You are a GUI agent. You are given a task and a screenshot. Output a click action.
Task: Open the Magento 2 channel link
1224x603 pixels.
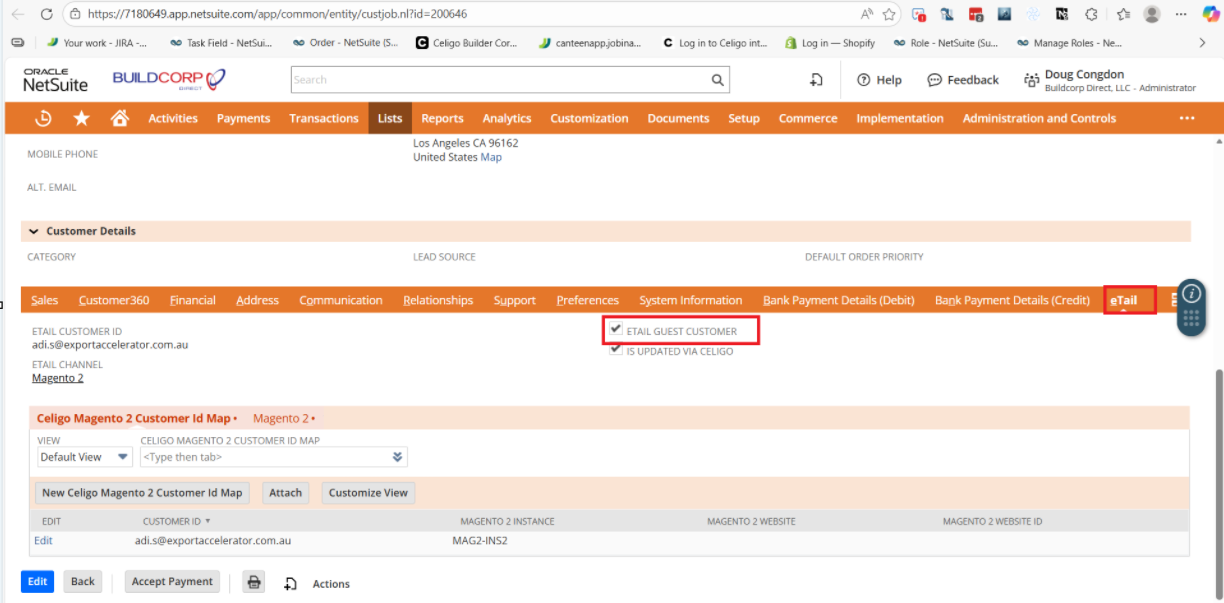click(58, 378)
